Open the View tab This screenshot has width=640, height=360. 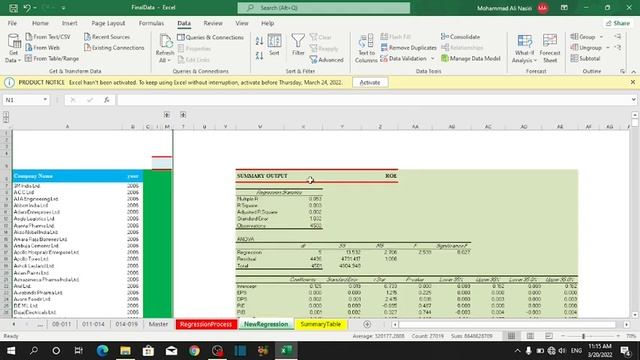[x=242, y=23]
